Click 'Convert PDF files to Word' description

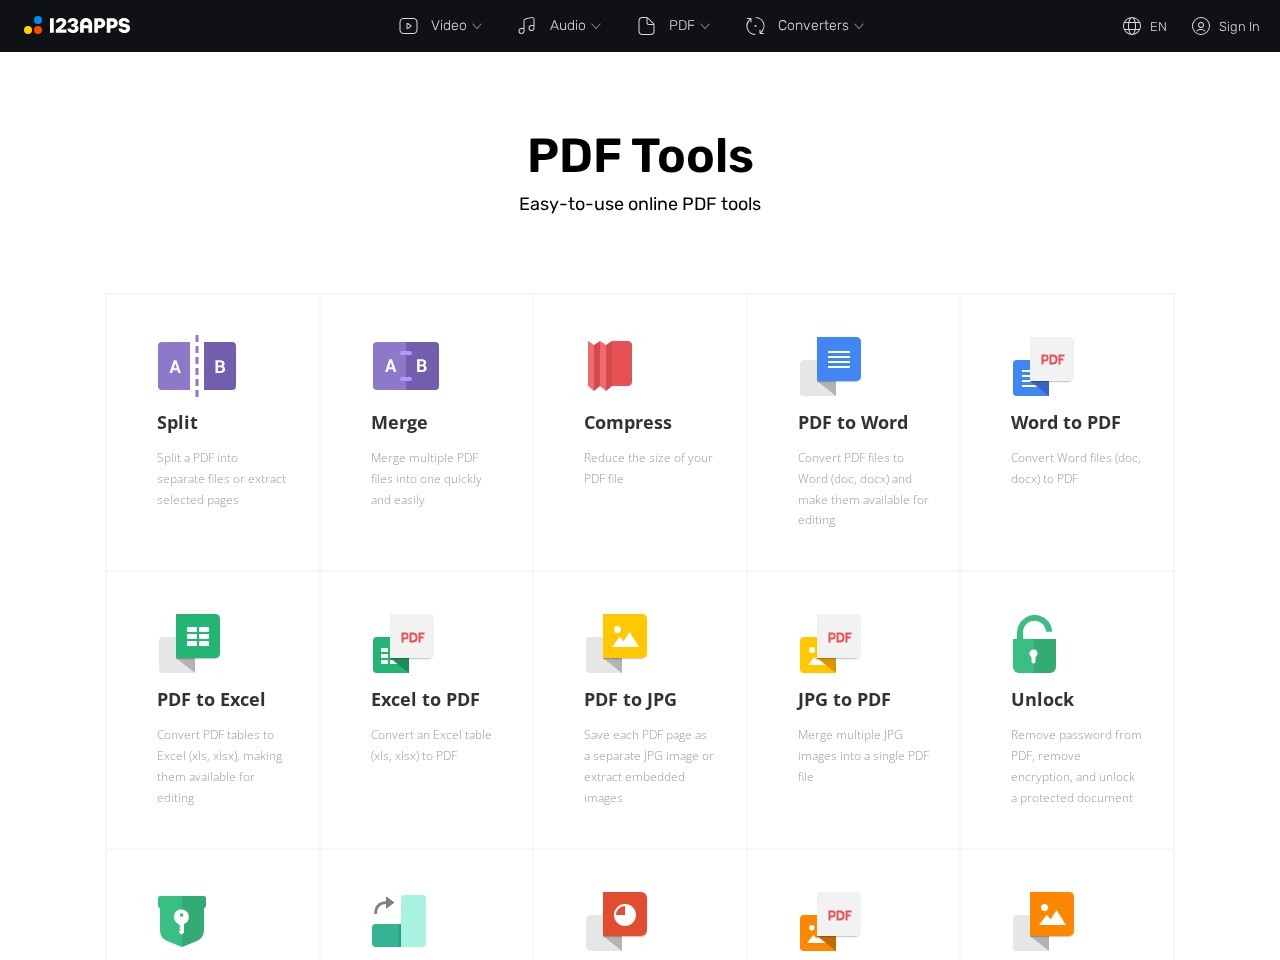[863, 489]
